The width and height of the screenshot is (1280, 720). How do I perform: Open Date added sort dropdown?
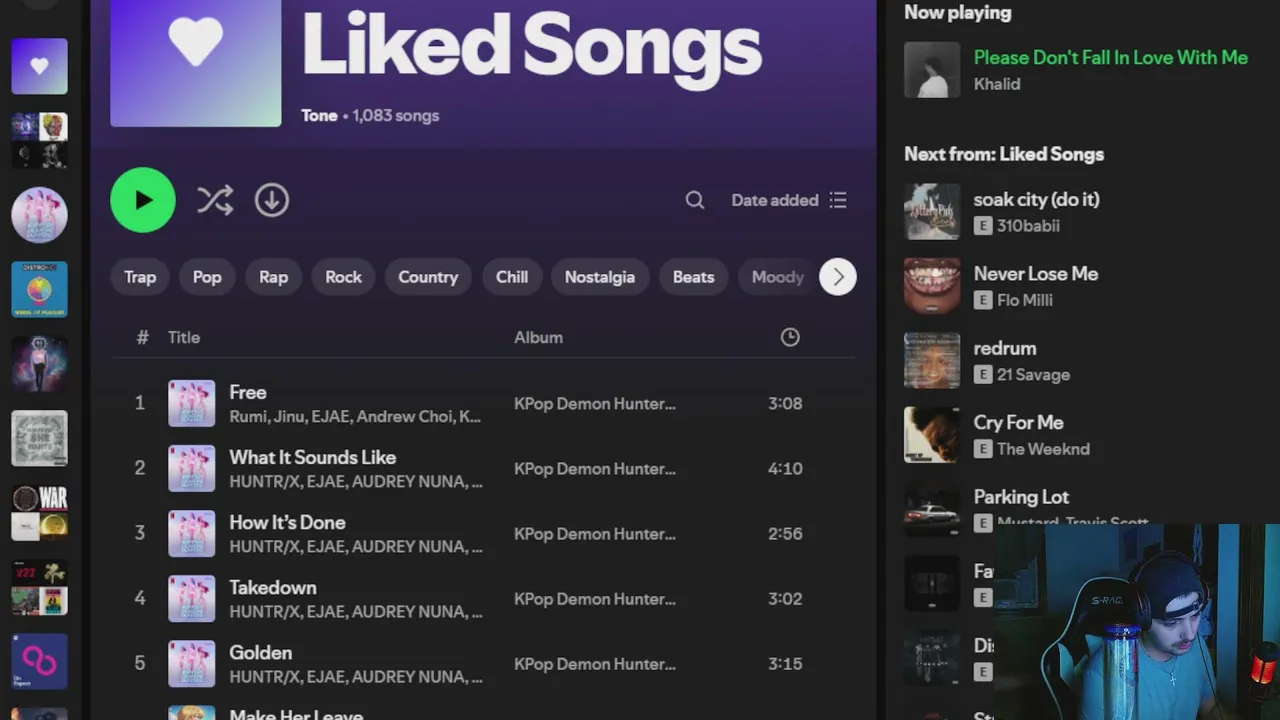(x=789, y=200)
